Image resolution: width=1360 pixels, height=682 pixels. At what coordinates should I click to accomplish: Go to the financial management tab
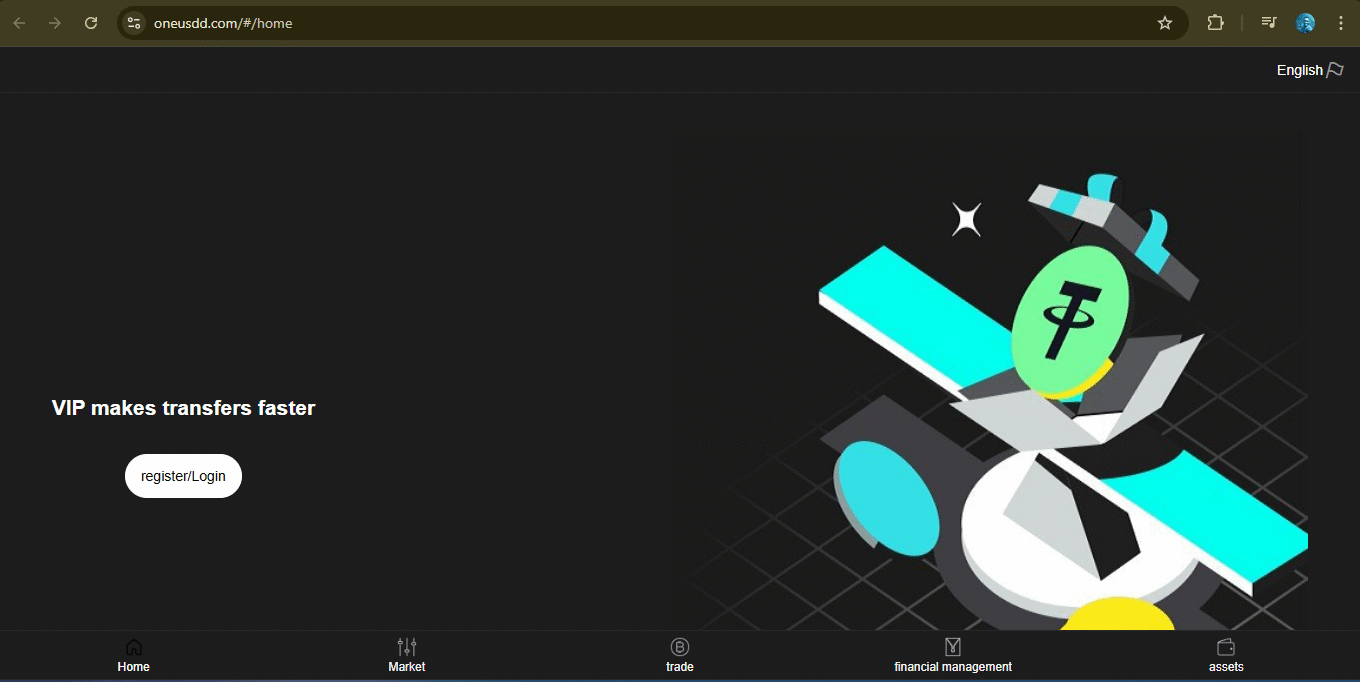coord(953,656)
